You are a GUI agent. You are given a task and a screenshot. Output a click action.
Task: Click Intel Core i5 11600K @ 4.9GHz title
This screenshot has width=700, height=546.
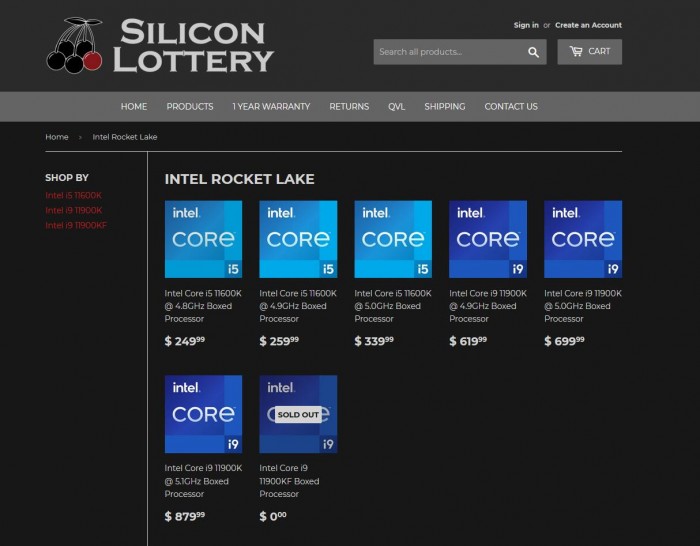pos(298,306)
